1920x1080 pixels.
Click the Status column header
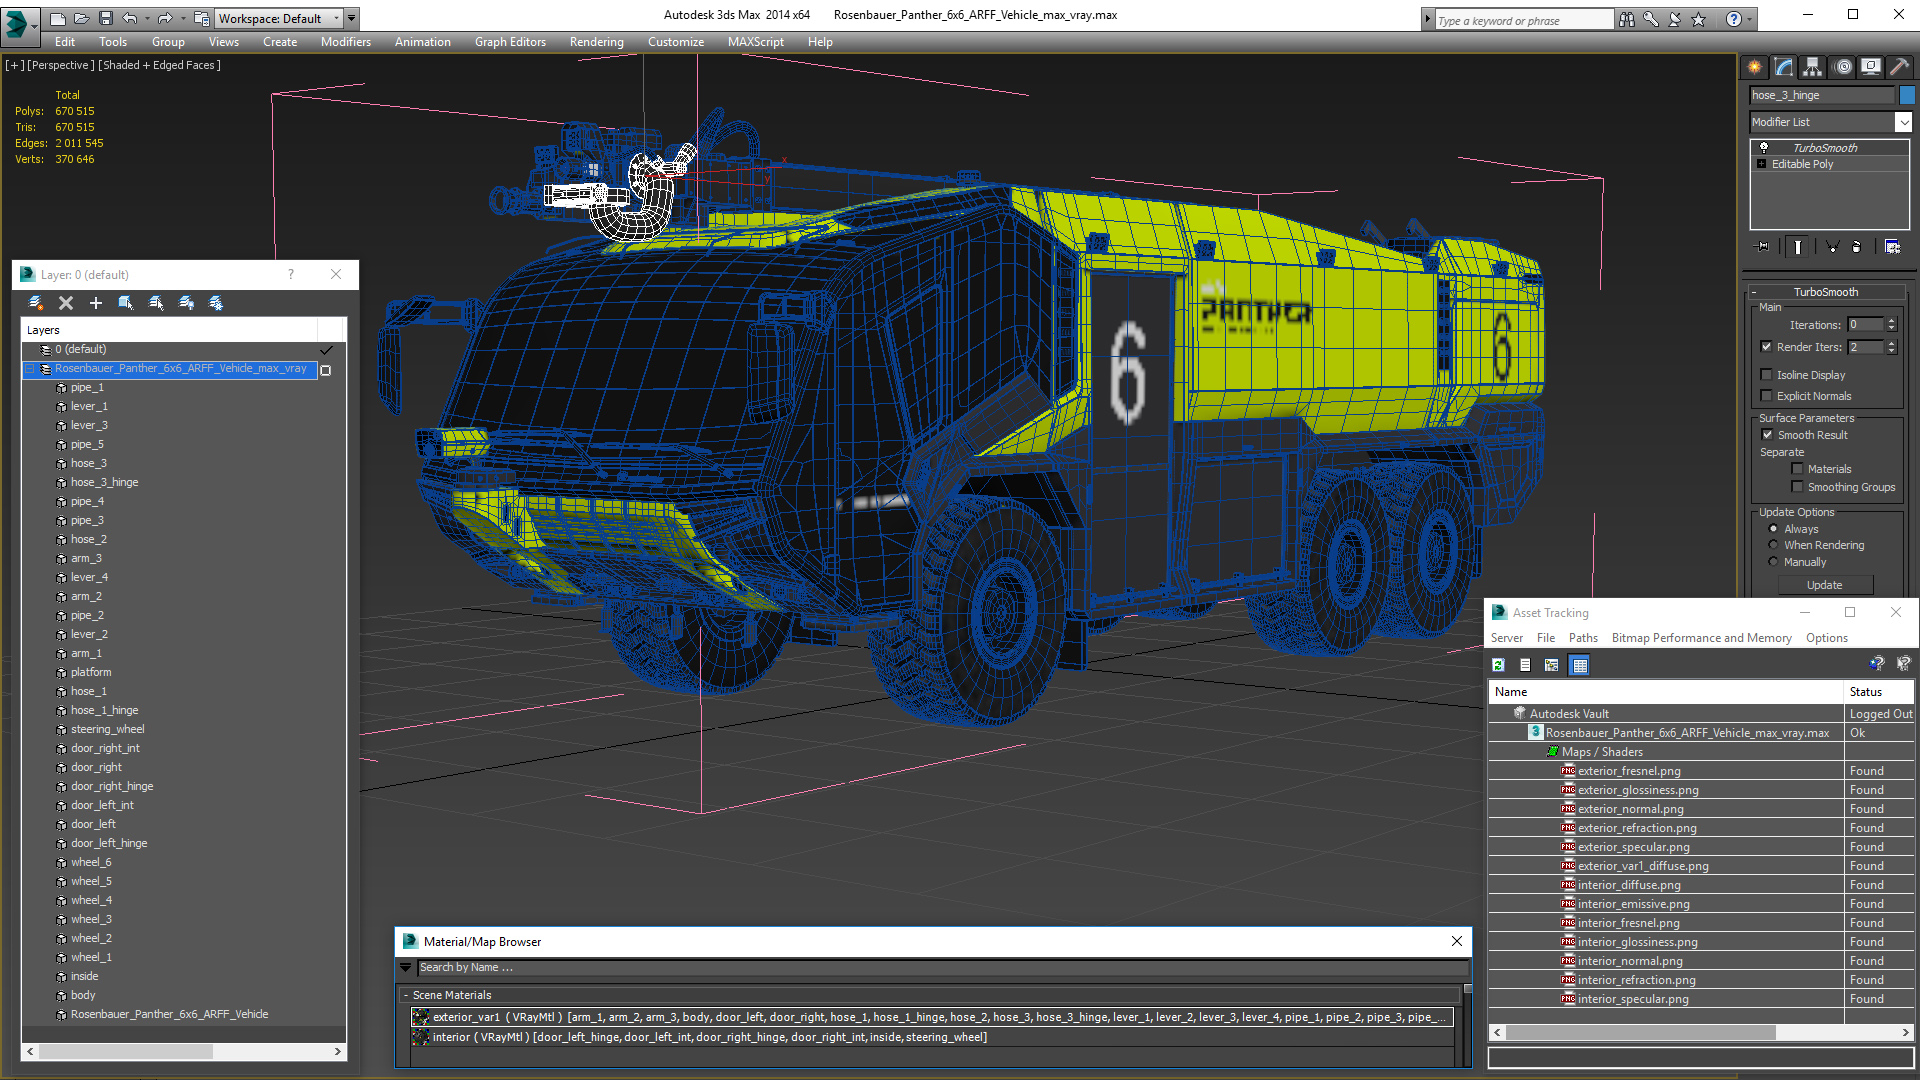pyautogui.click(x=1879, y=692)
